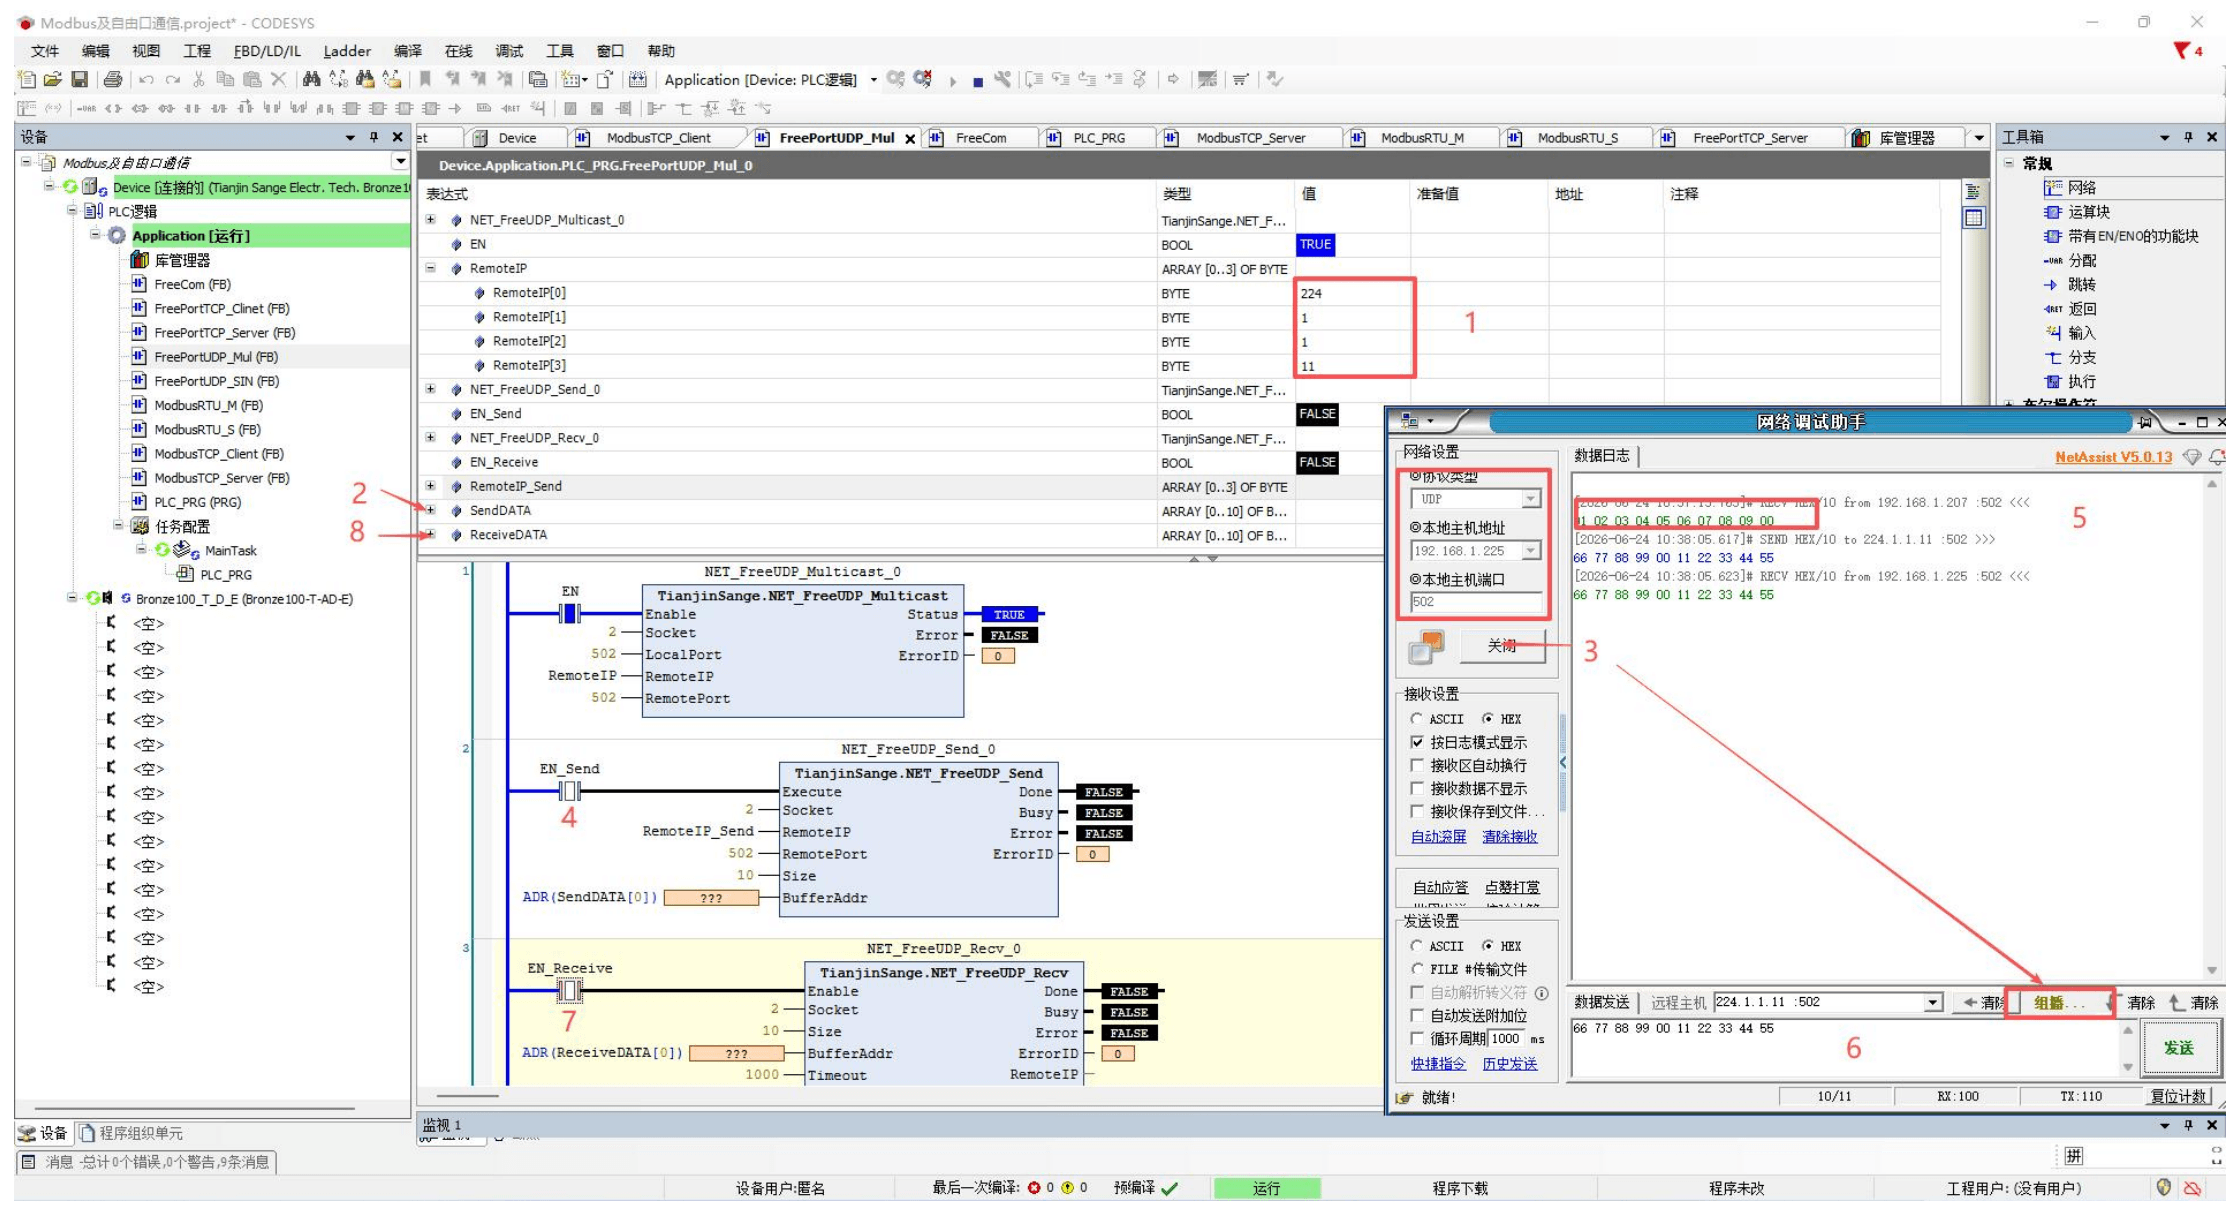Toggle 按日志模式显示 checkbox
The height and width of the screenshot is (1208, 2237).
coord(1417,742)
